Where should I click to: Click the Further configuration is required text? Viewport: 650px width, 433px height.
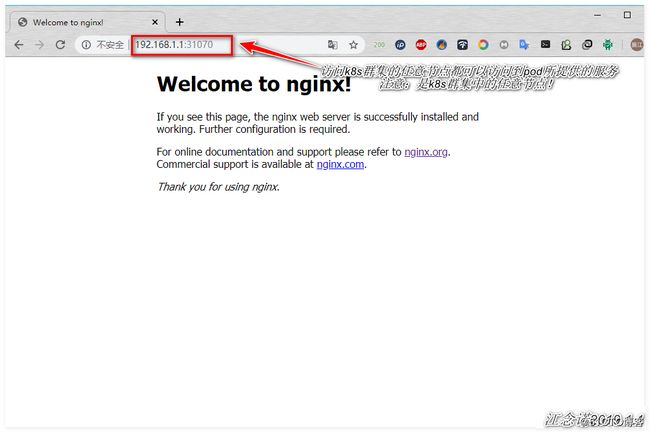(274, 129)
